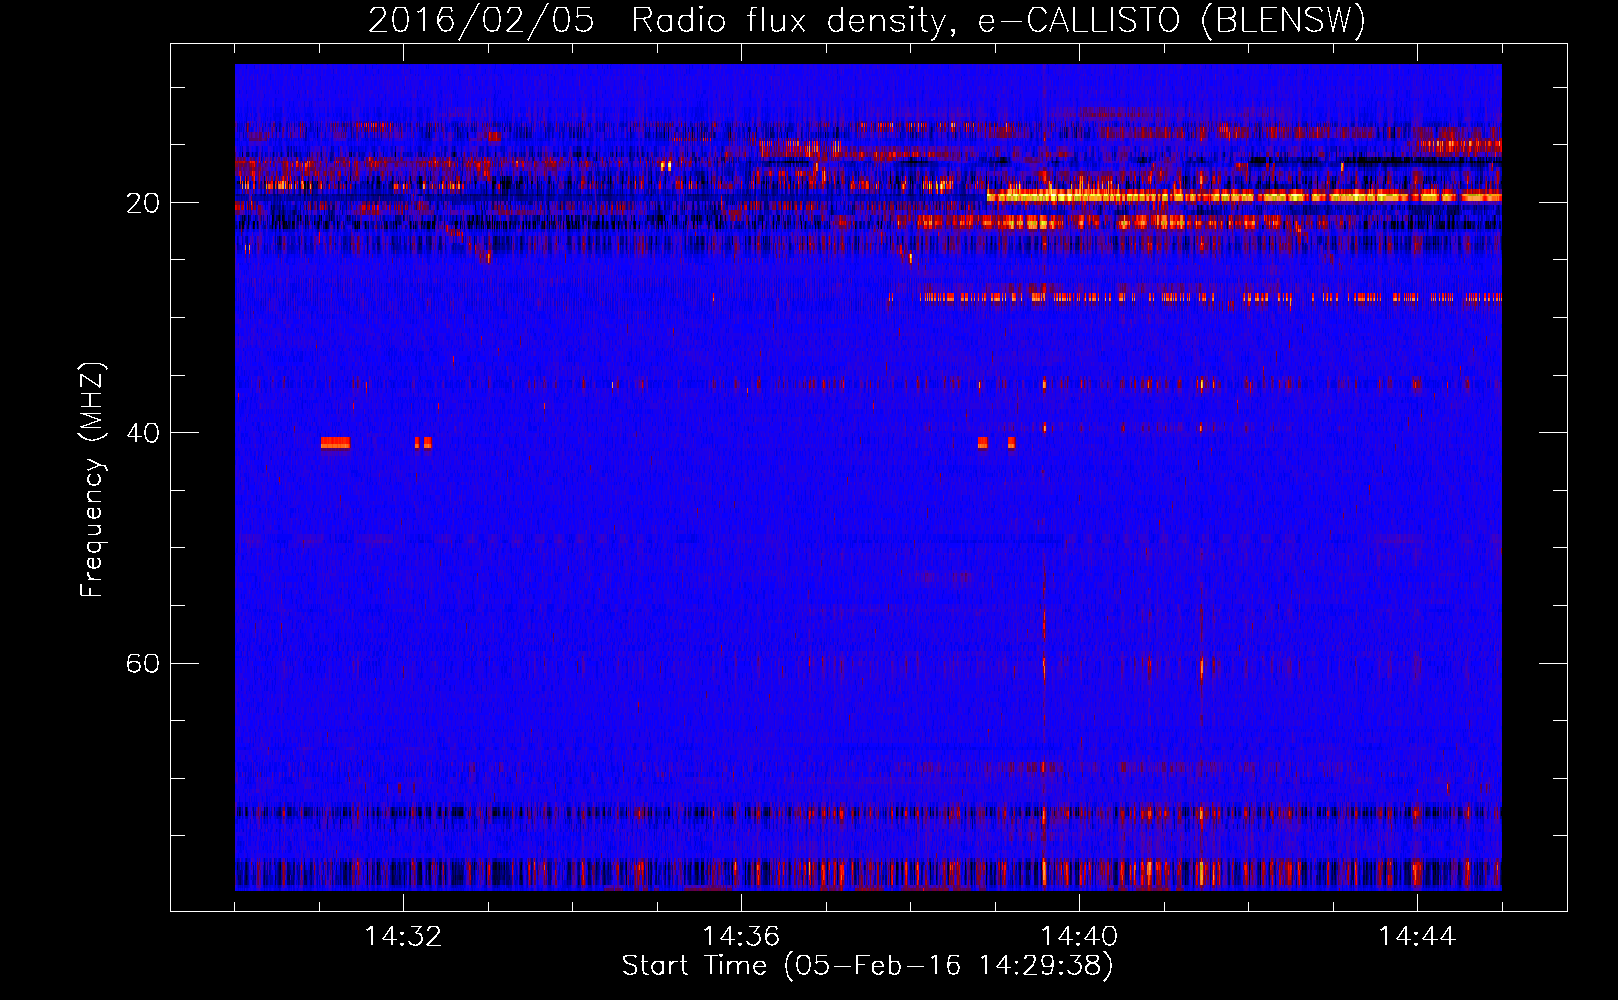1618x1000 pixels.
Task: Click the bright yellow emission band near 20 MHz
Action: 1244,197
